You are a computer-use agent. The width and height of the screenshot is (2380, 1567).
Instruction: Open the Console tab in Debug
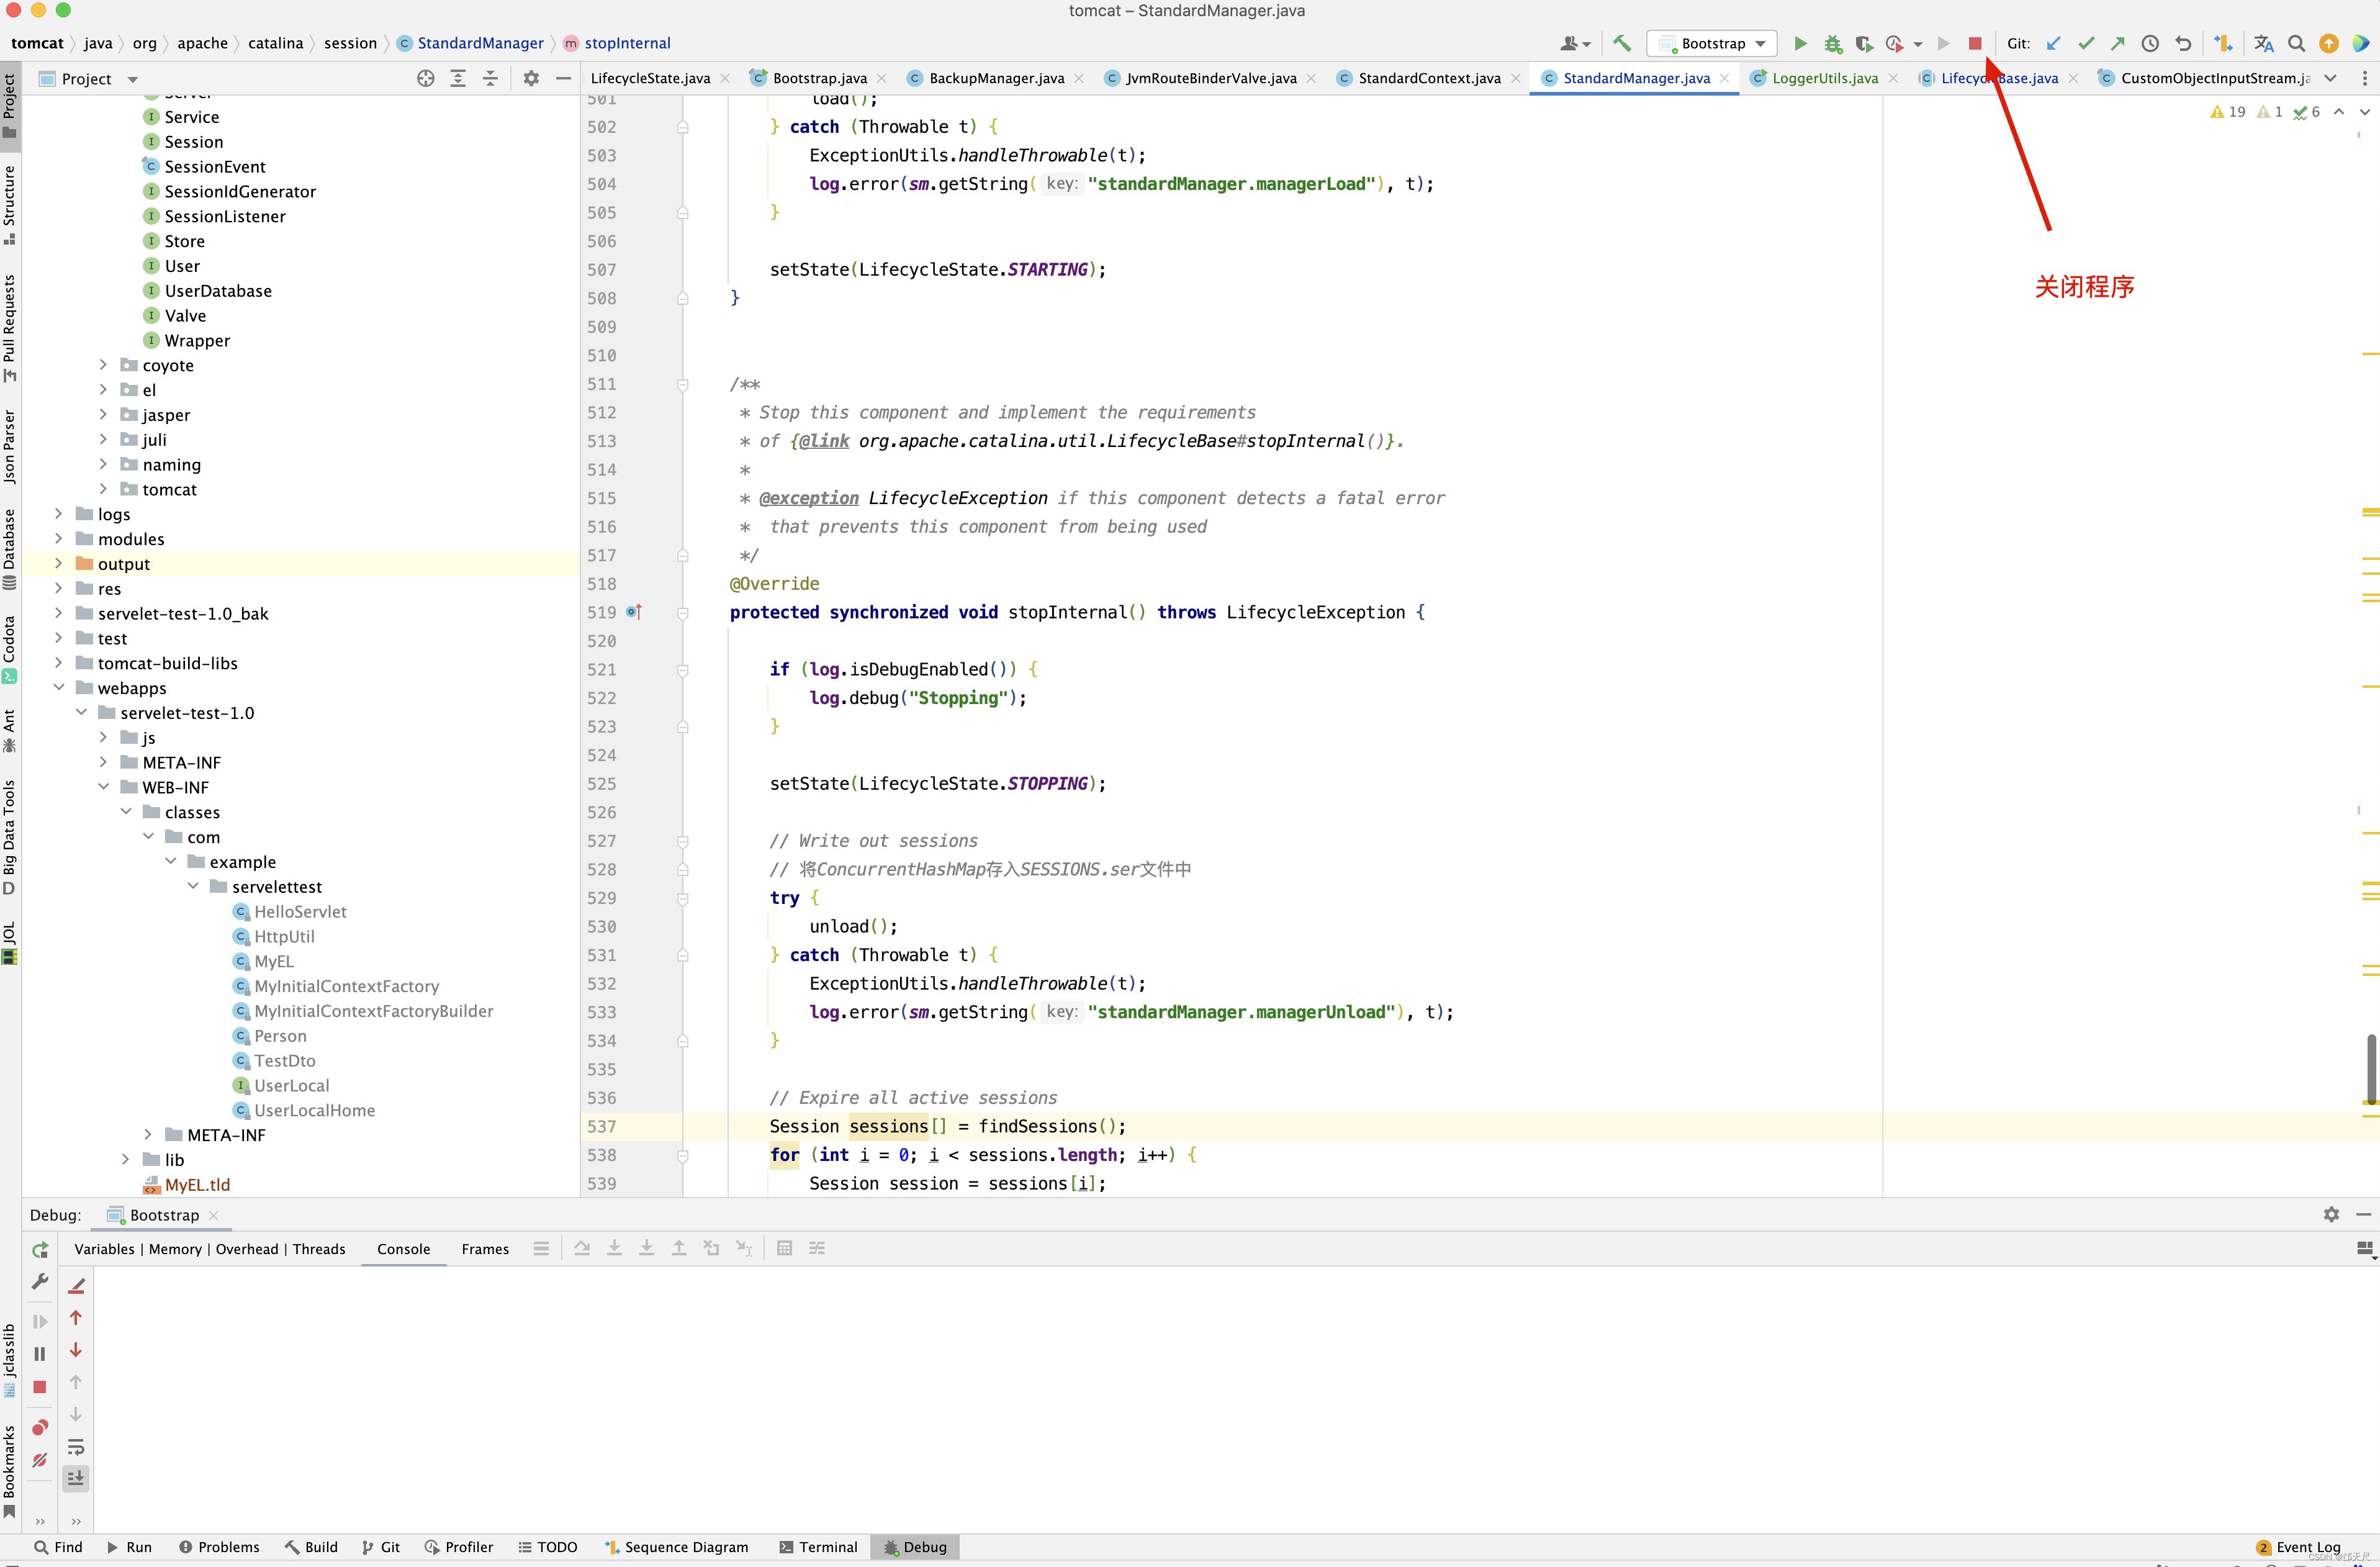click(403, 1249)
